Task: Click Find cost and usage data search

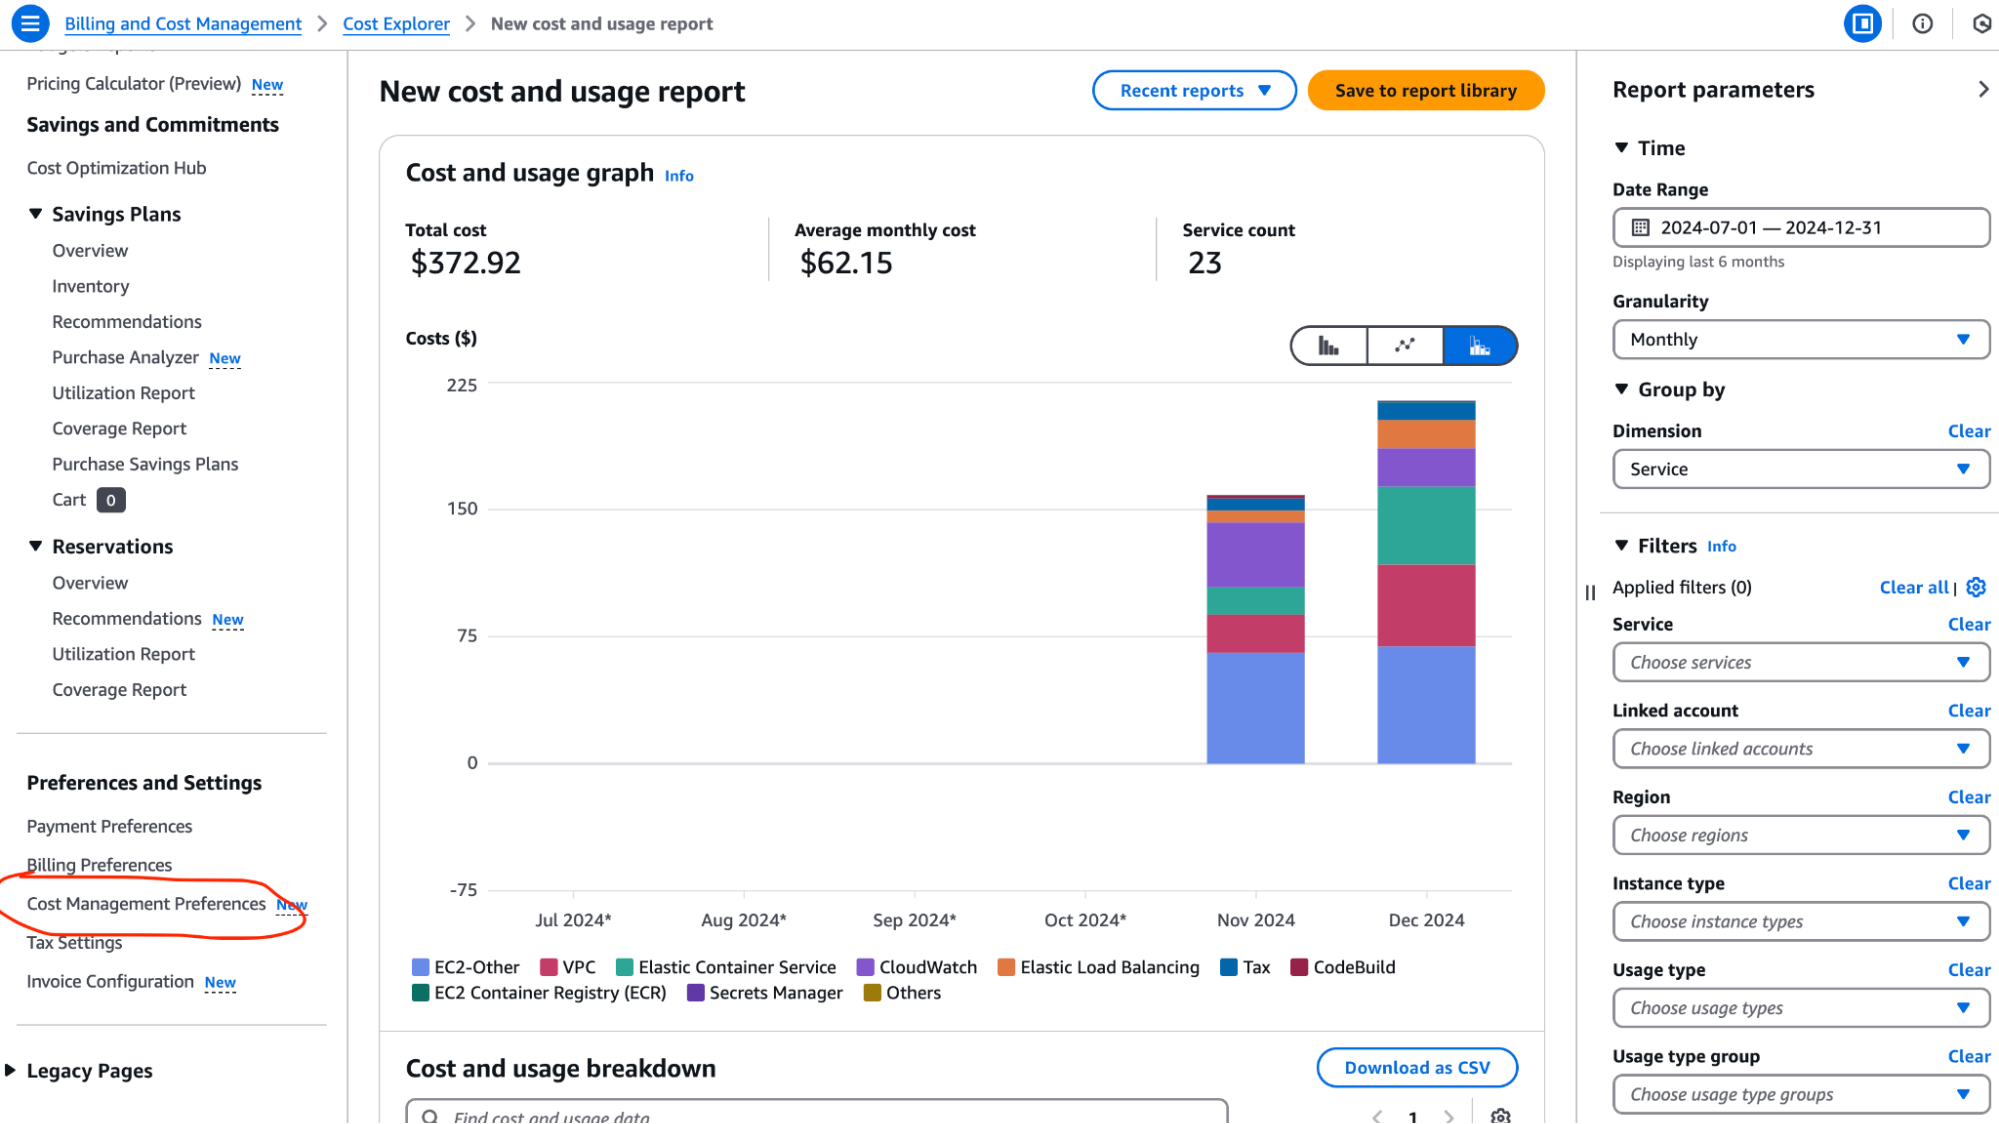Action: tap(816, 1114)
